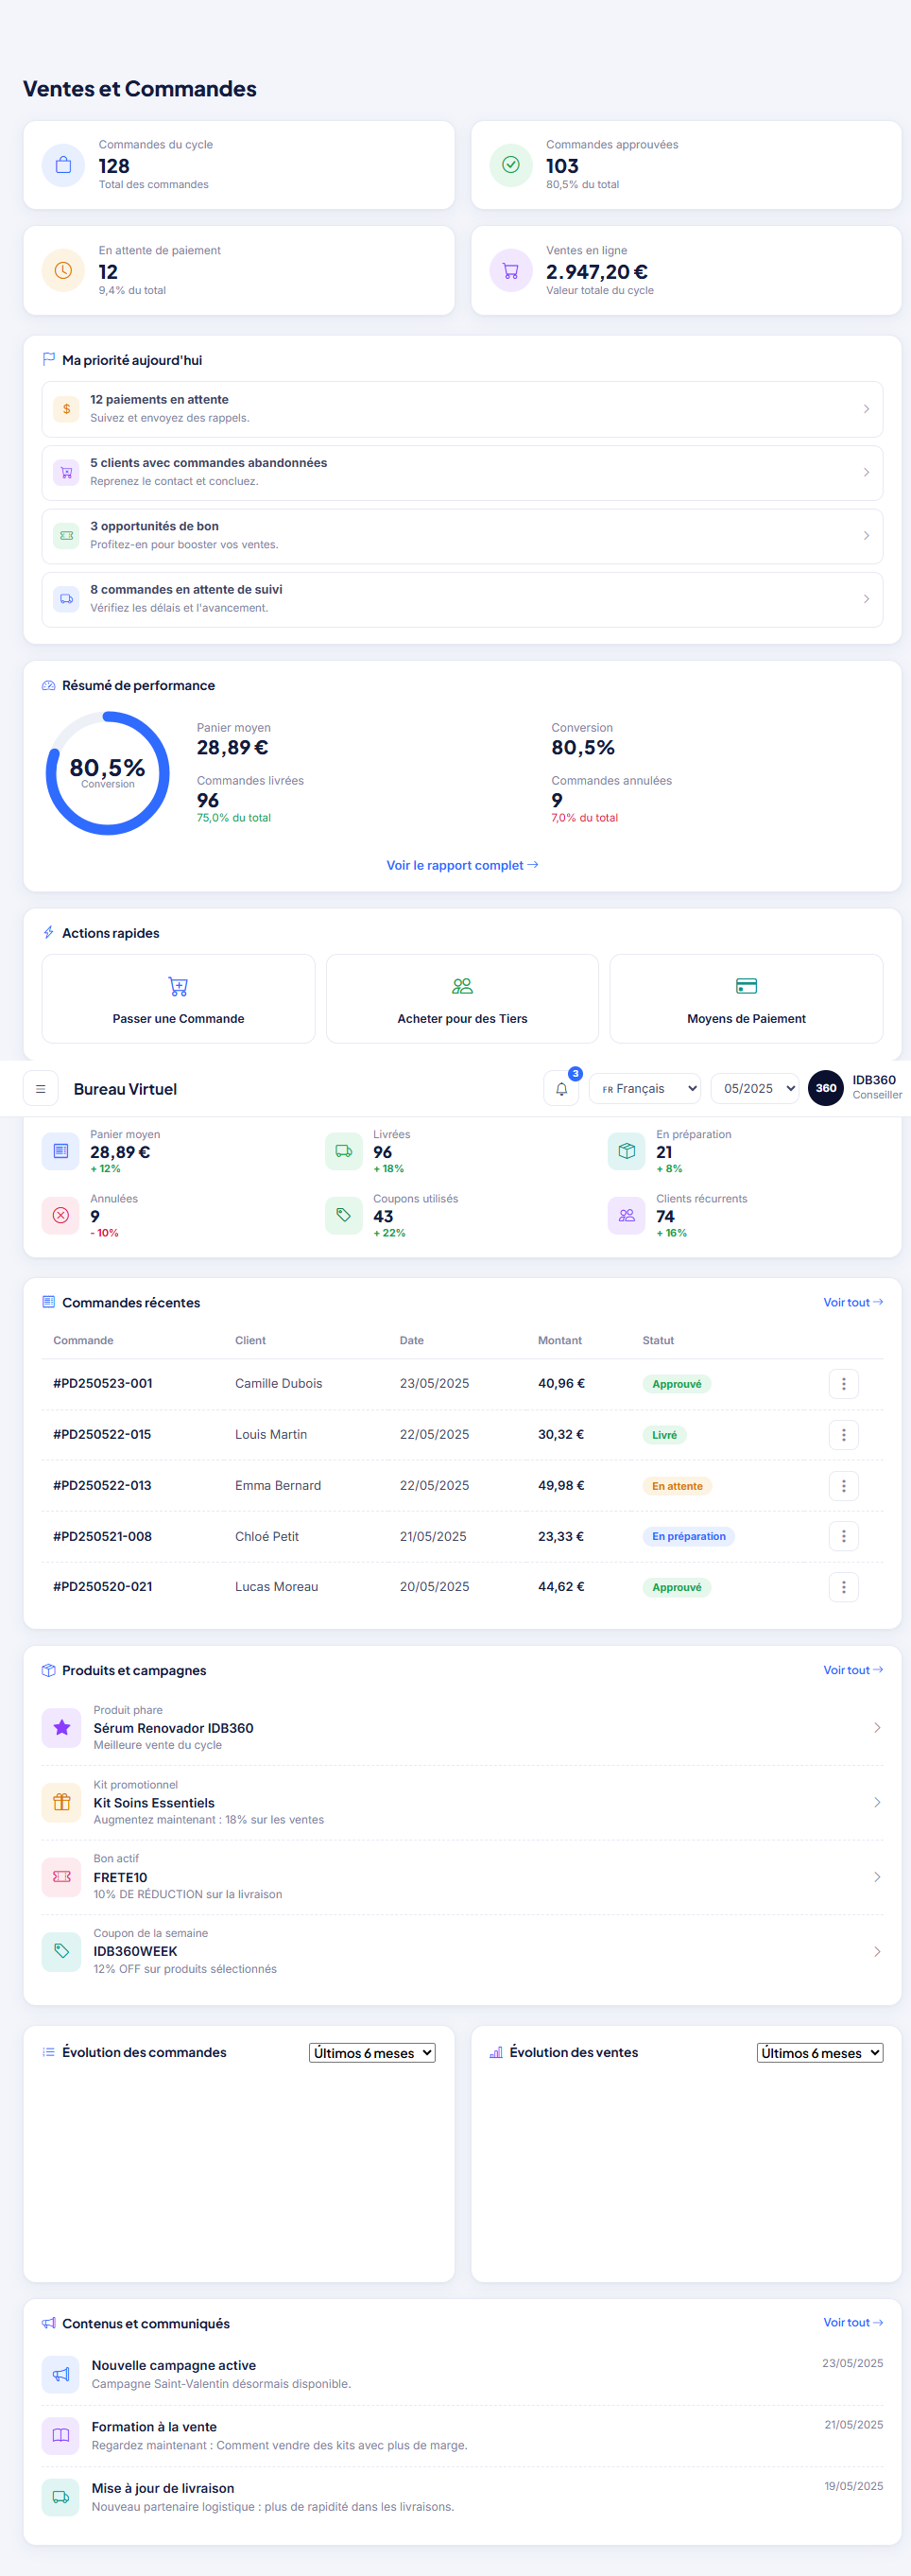Click the truck icon for Mise à jour de livraison
Viewport: 911px width, 2576px height.
pyautogui.click(x=61, y=2497)
